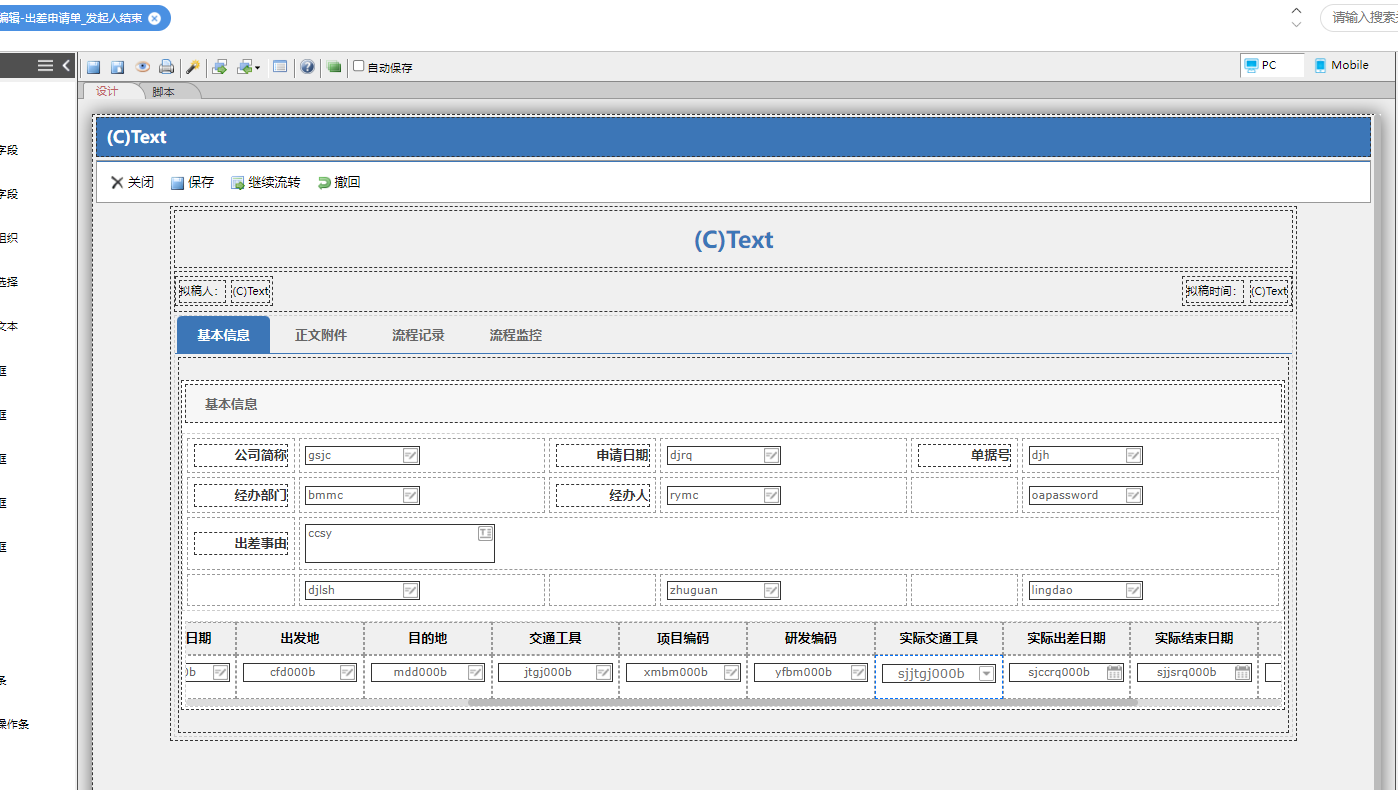Click the icon beside 继续流转
The width and height of the screenshot is (1398, 790).
238,183
